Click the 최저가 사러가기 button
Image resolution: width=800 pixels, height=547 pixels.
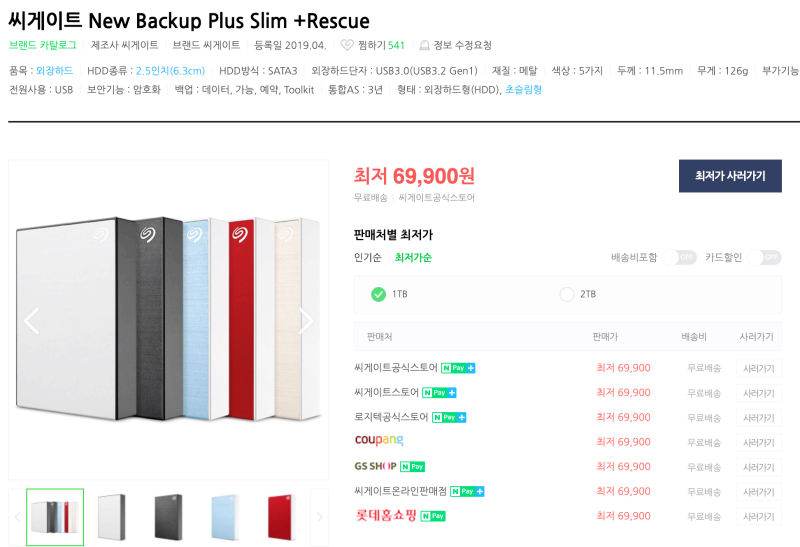pos(730,176)
